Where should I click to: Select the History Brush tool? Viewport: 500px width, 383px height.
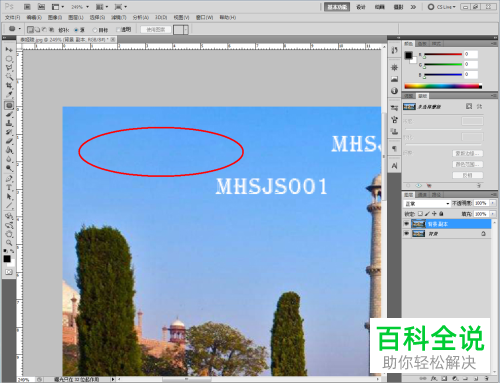tap(9, 133)
